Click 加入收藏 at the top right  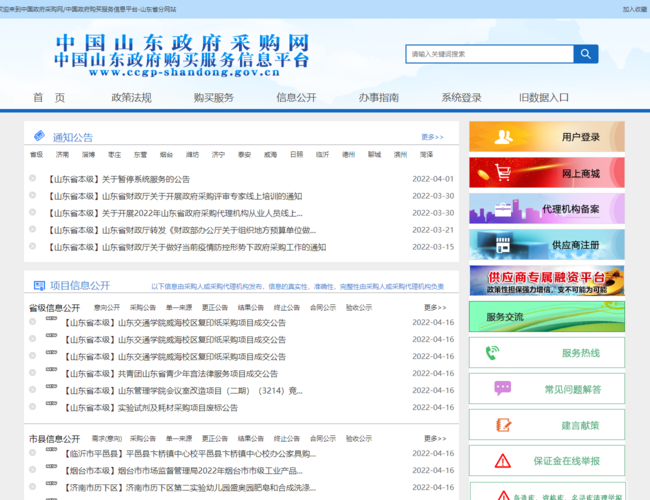click(x=635, y=9)
